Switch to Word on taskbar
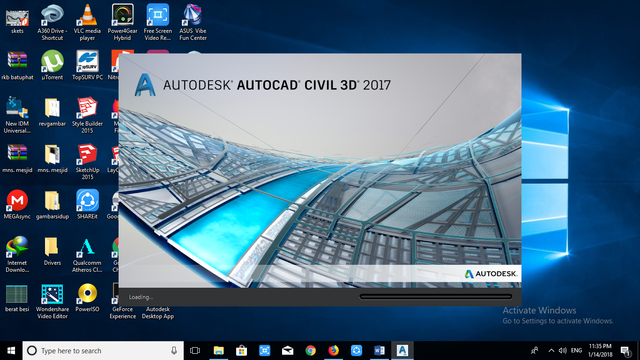This screenshot has width=640, height=360. [x=379, y=351]
